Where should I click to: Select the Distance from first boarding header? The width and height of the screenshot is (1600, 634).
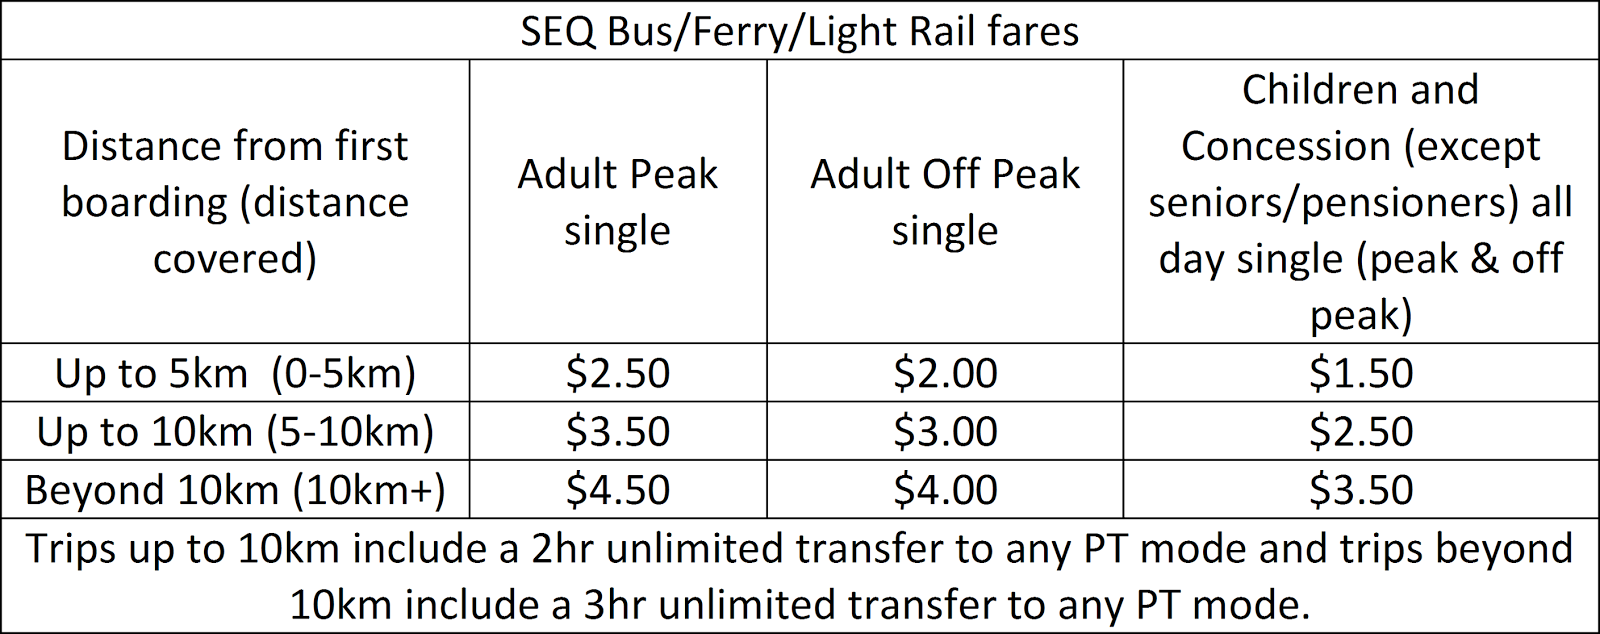235,202
